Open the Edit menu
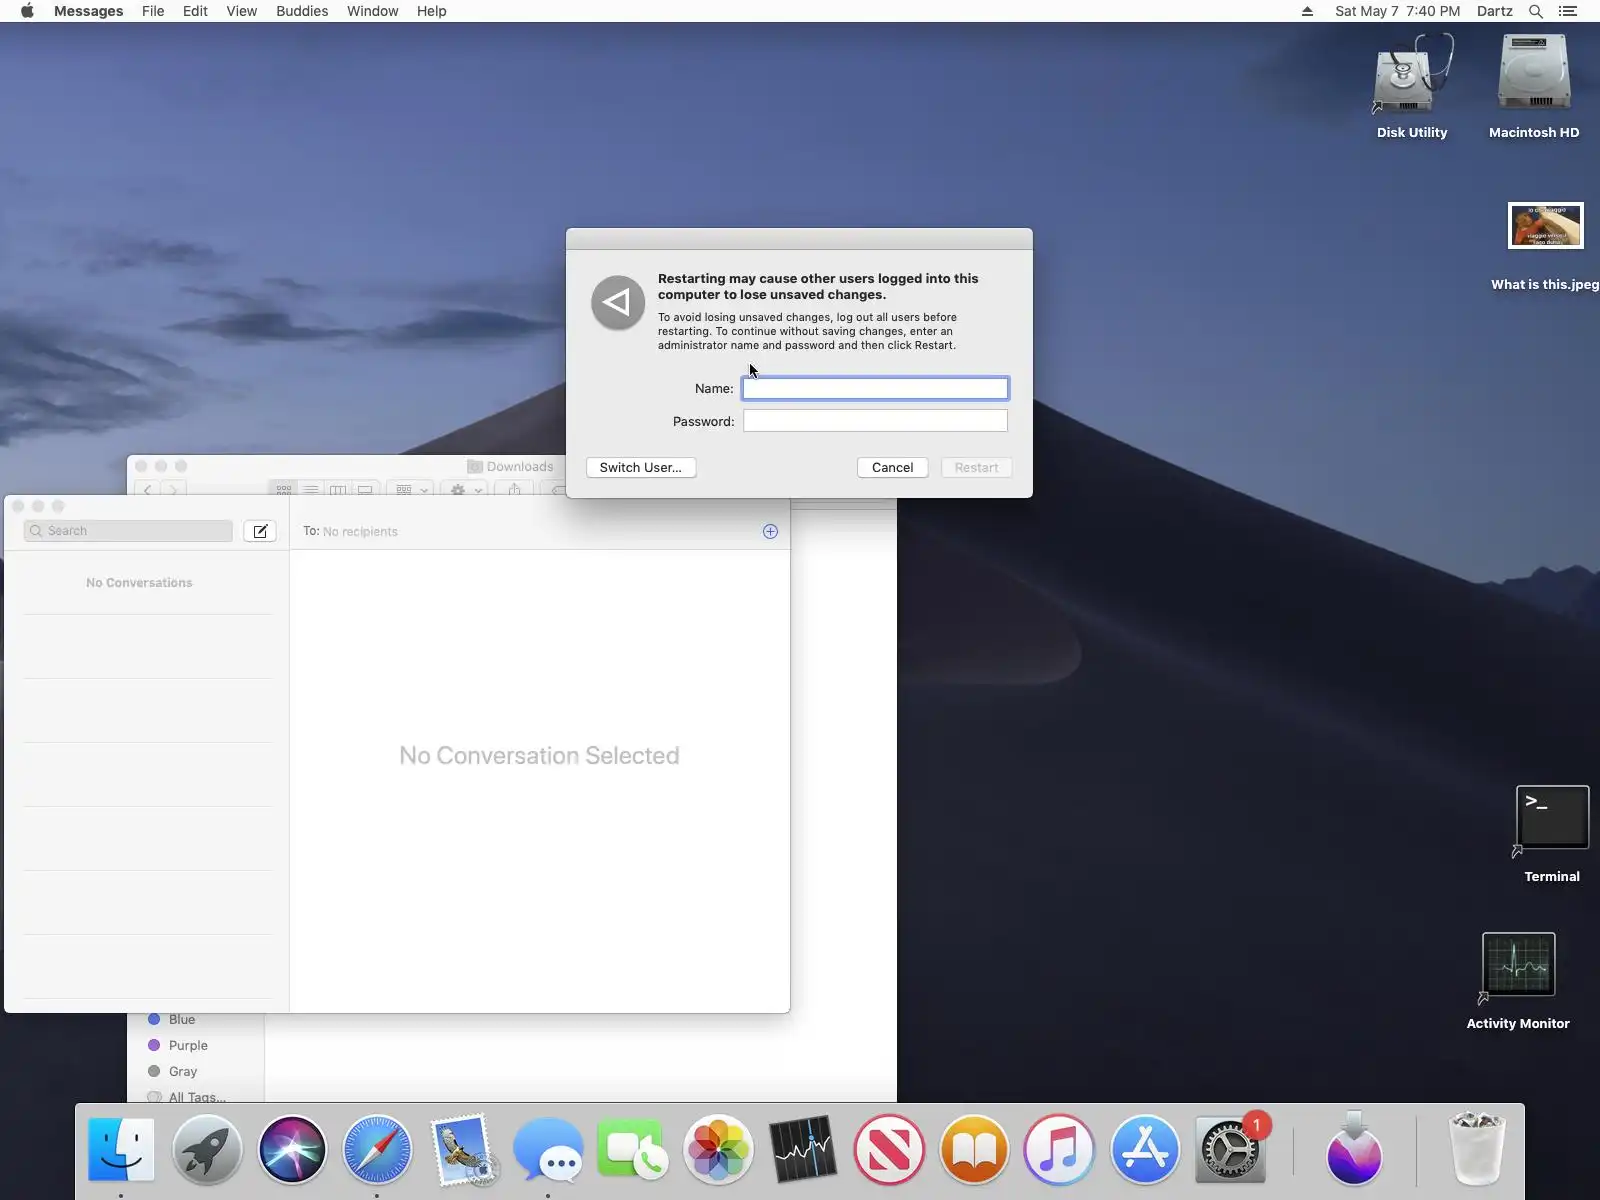Image resolution: width=1600 pixels, height=1200 pixels. (x=195, y=11)
